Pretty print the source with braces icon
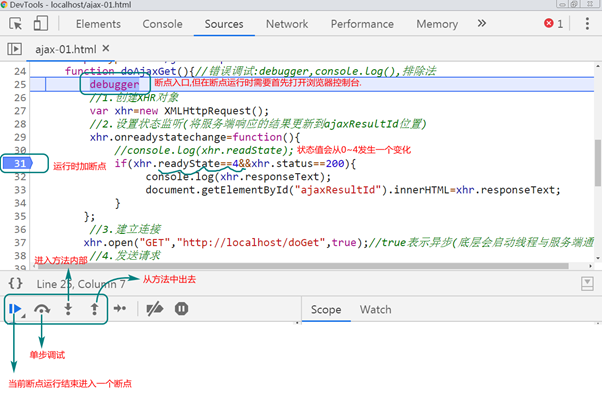The image size is (602, 407). coord(16,283)
